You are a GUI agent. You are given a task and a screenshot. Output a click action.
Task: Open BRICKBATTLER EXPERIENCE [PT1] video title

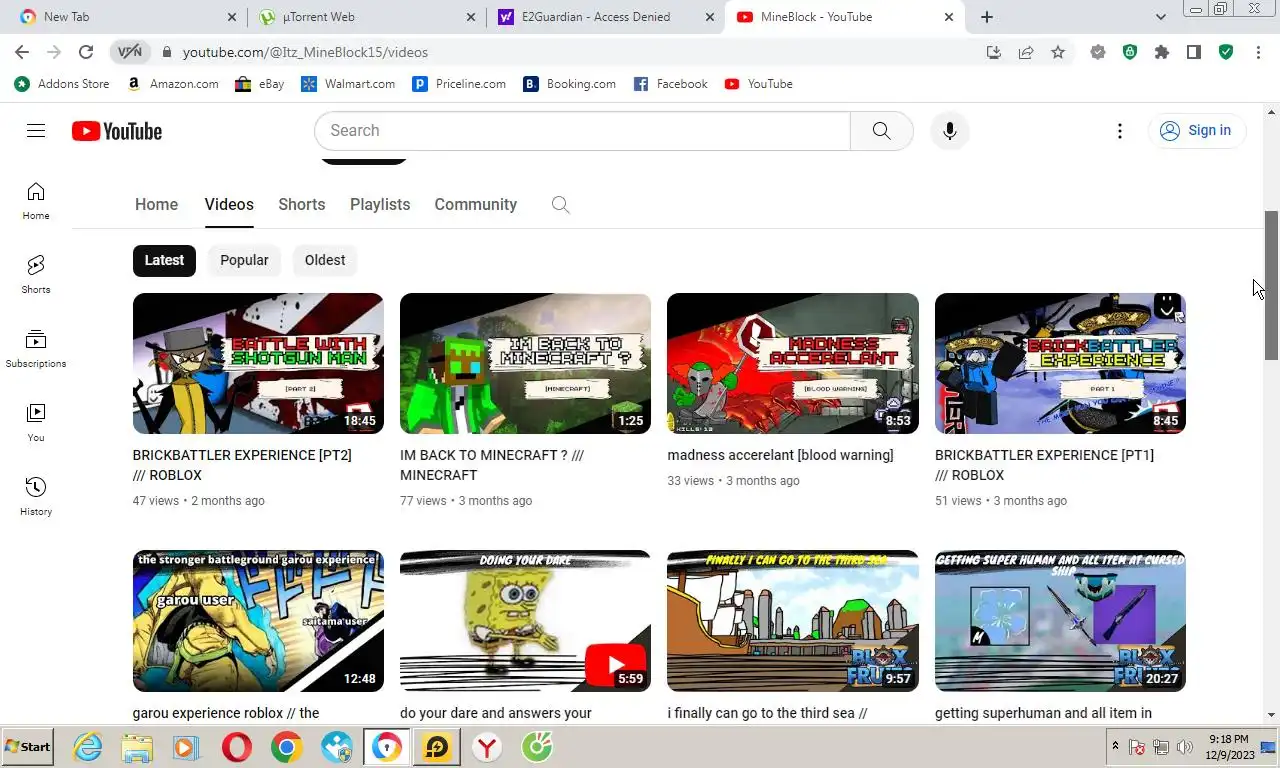pyautogui.click(x=1044, y=465)
